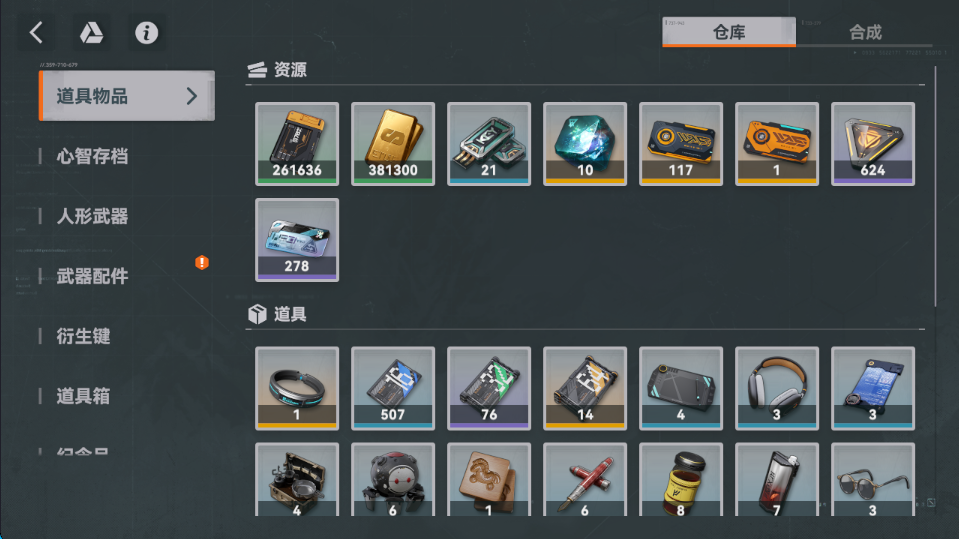The width and height of the screenshot is (959, 539).
Task: Select the handheld console item showing 4
Action: 681,388
